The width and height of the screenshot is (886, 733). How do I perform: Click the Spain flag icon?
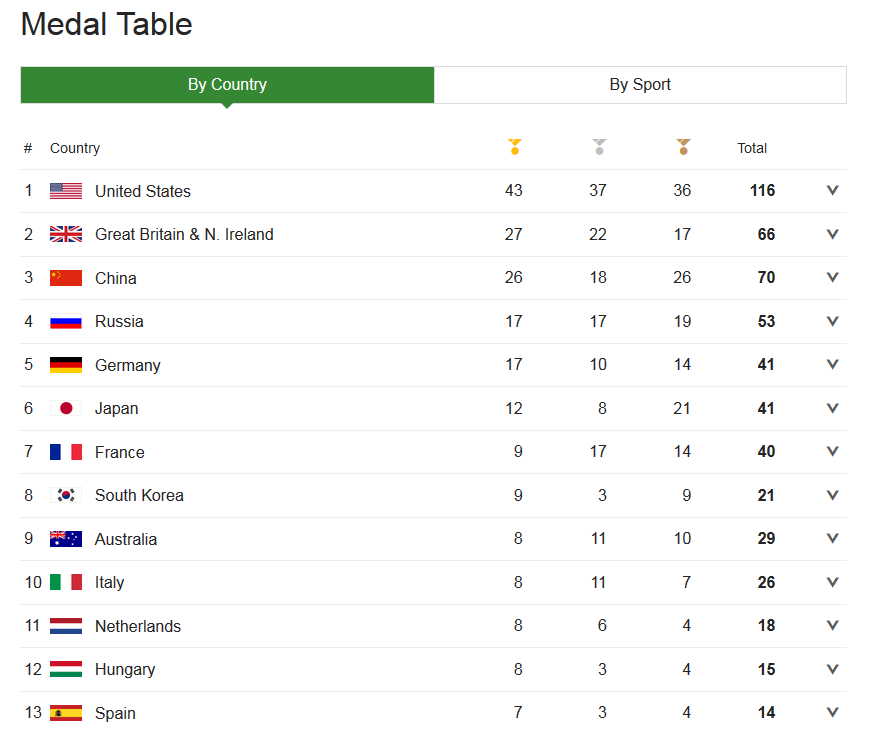pyautogui.click(x=64, y=712)
